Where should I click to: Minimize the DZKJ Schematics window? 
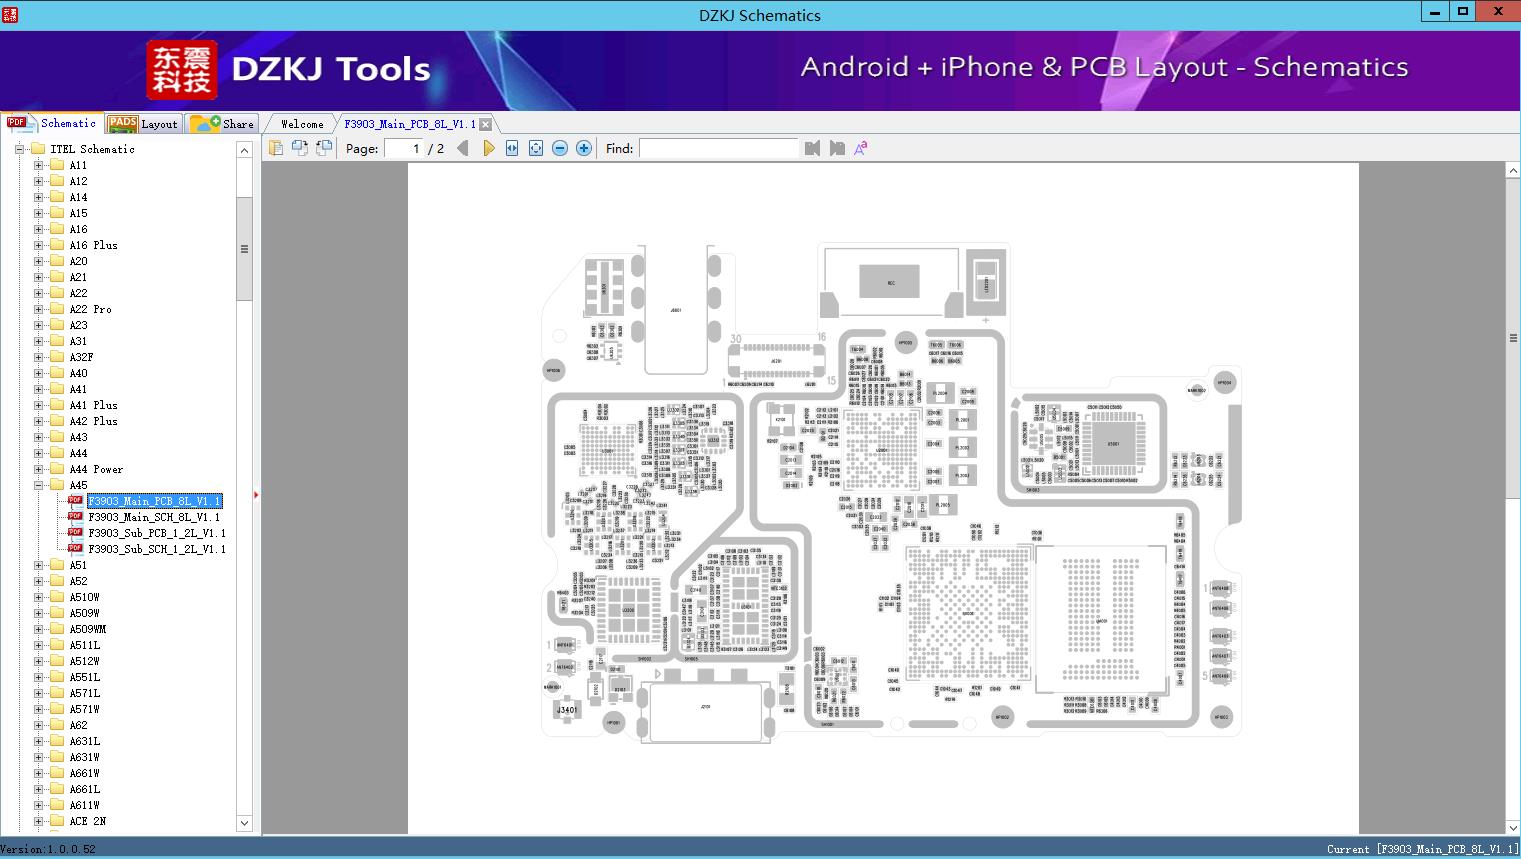tap(1435, 12)
